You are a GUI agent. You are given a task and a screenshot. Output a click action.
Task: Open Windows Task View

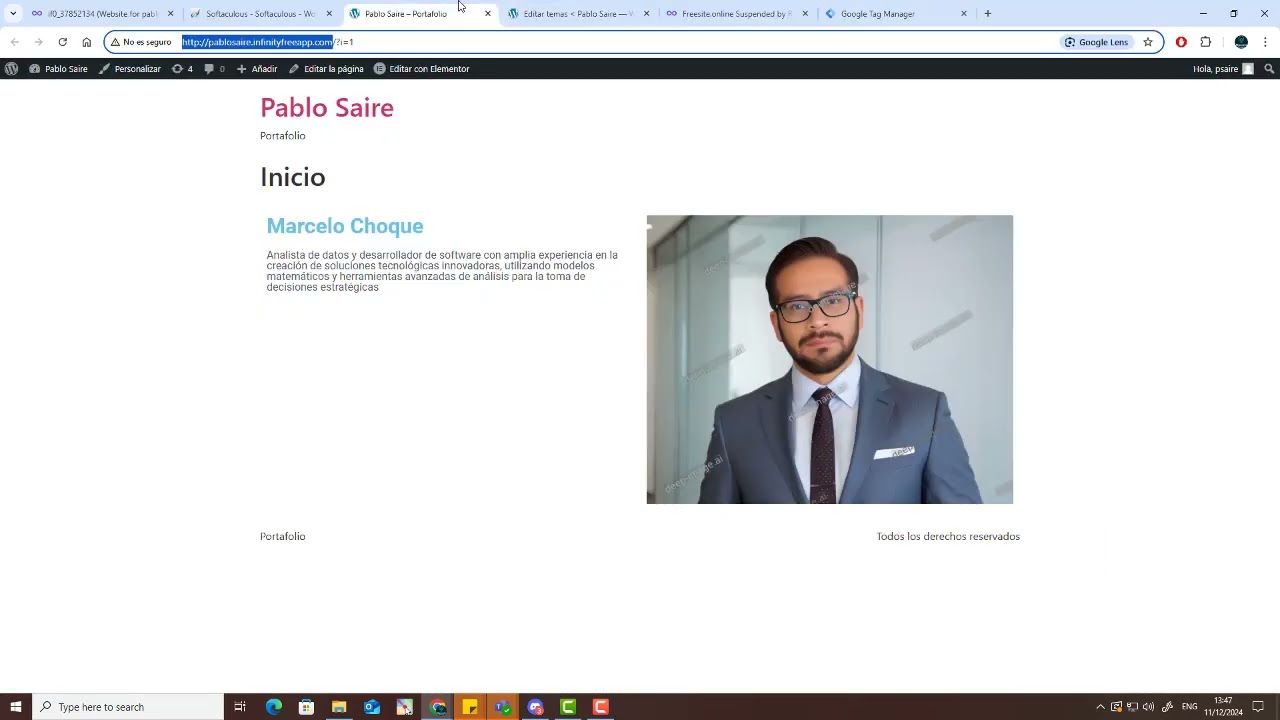[240, 707]
